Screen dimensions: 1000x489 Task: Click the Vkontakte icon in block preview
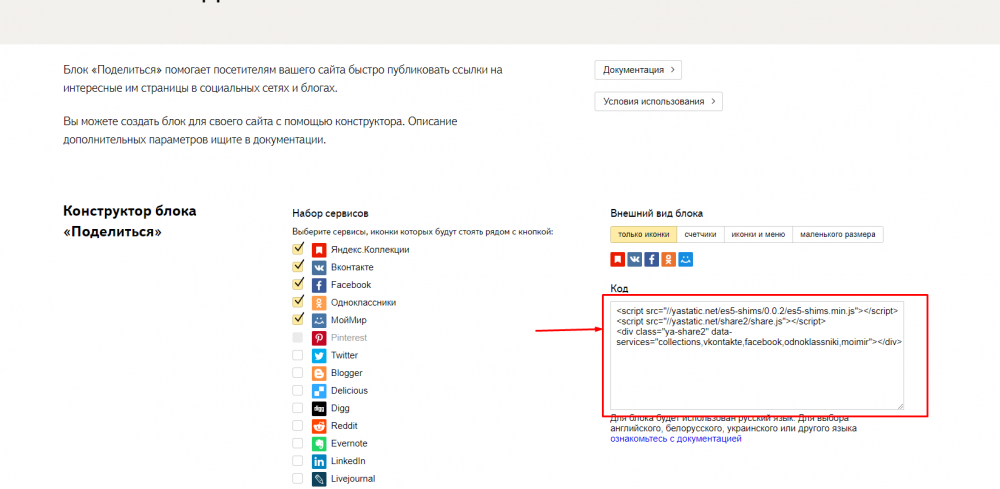pyautogui.click(x=635, y=260)
